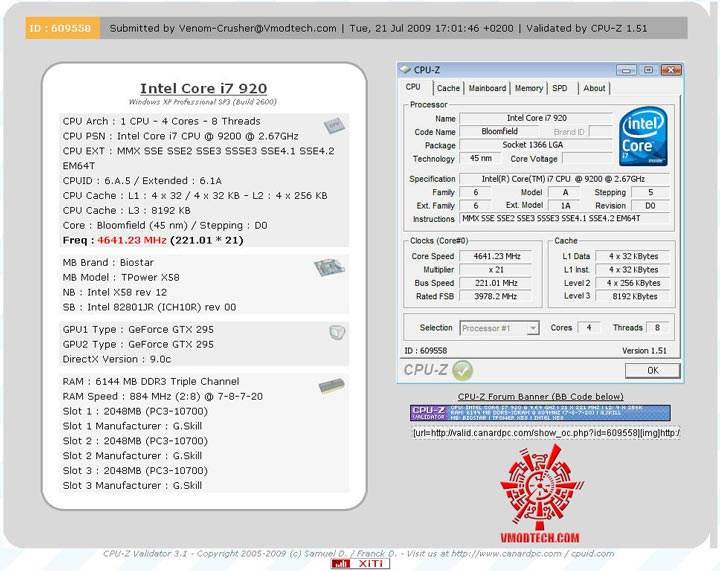Click the Name field showing Intel Core i7 920
Image resolution: width=720 pixels, height=571 pixels.
coord(536,118)
